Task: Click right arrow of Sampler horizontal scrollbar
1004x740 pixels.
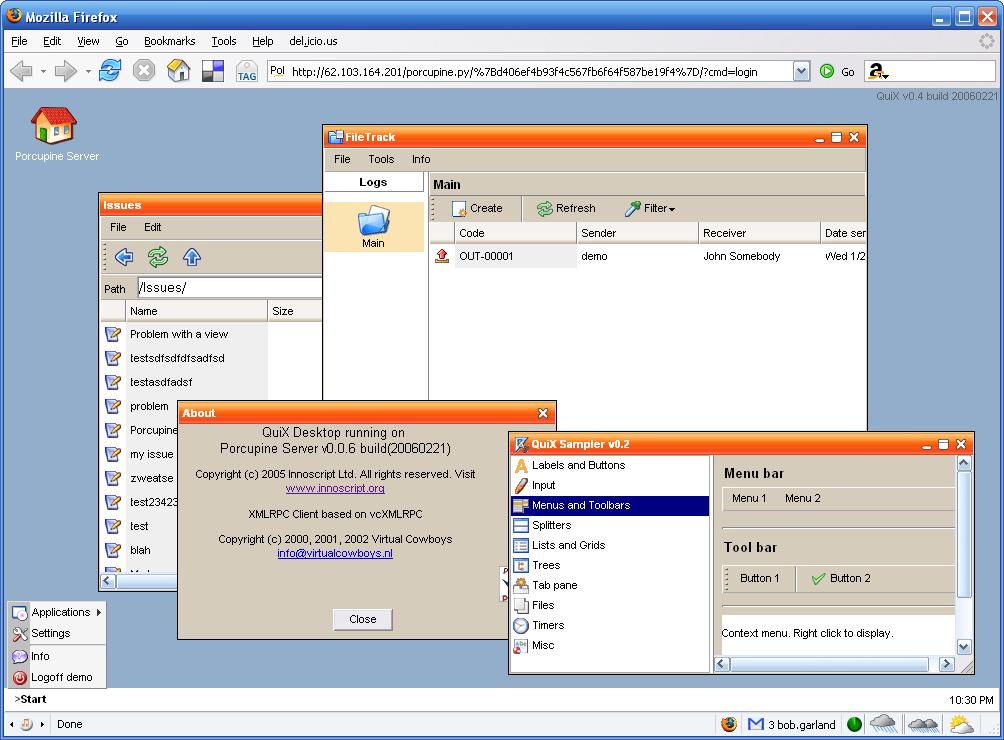Action: pos(946,664)
